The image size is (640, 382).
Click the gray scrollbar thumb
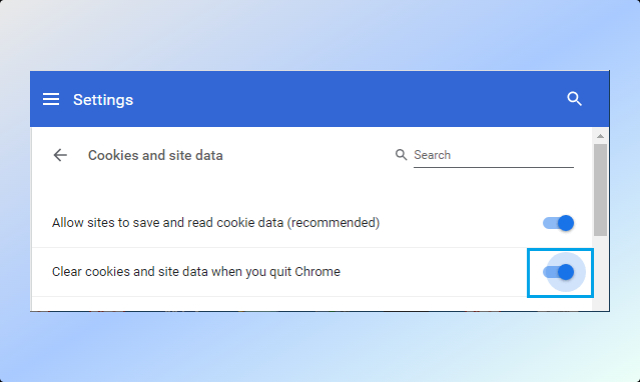600,190
